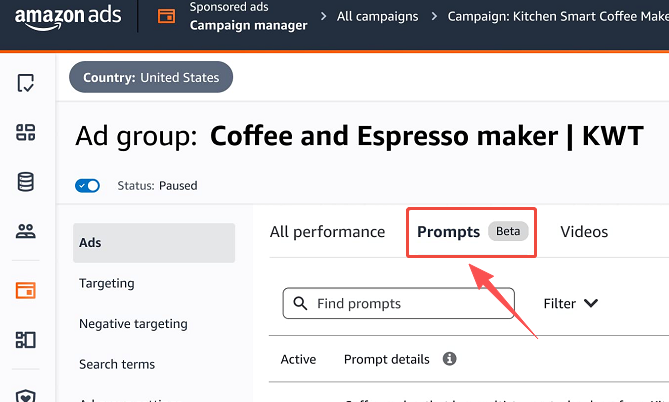669x402 pixels.
Task: Expand the Filter dropdown
Action: tap(570, 303)
